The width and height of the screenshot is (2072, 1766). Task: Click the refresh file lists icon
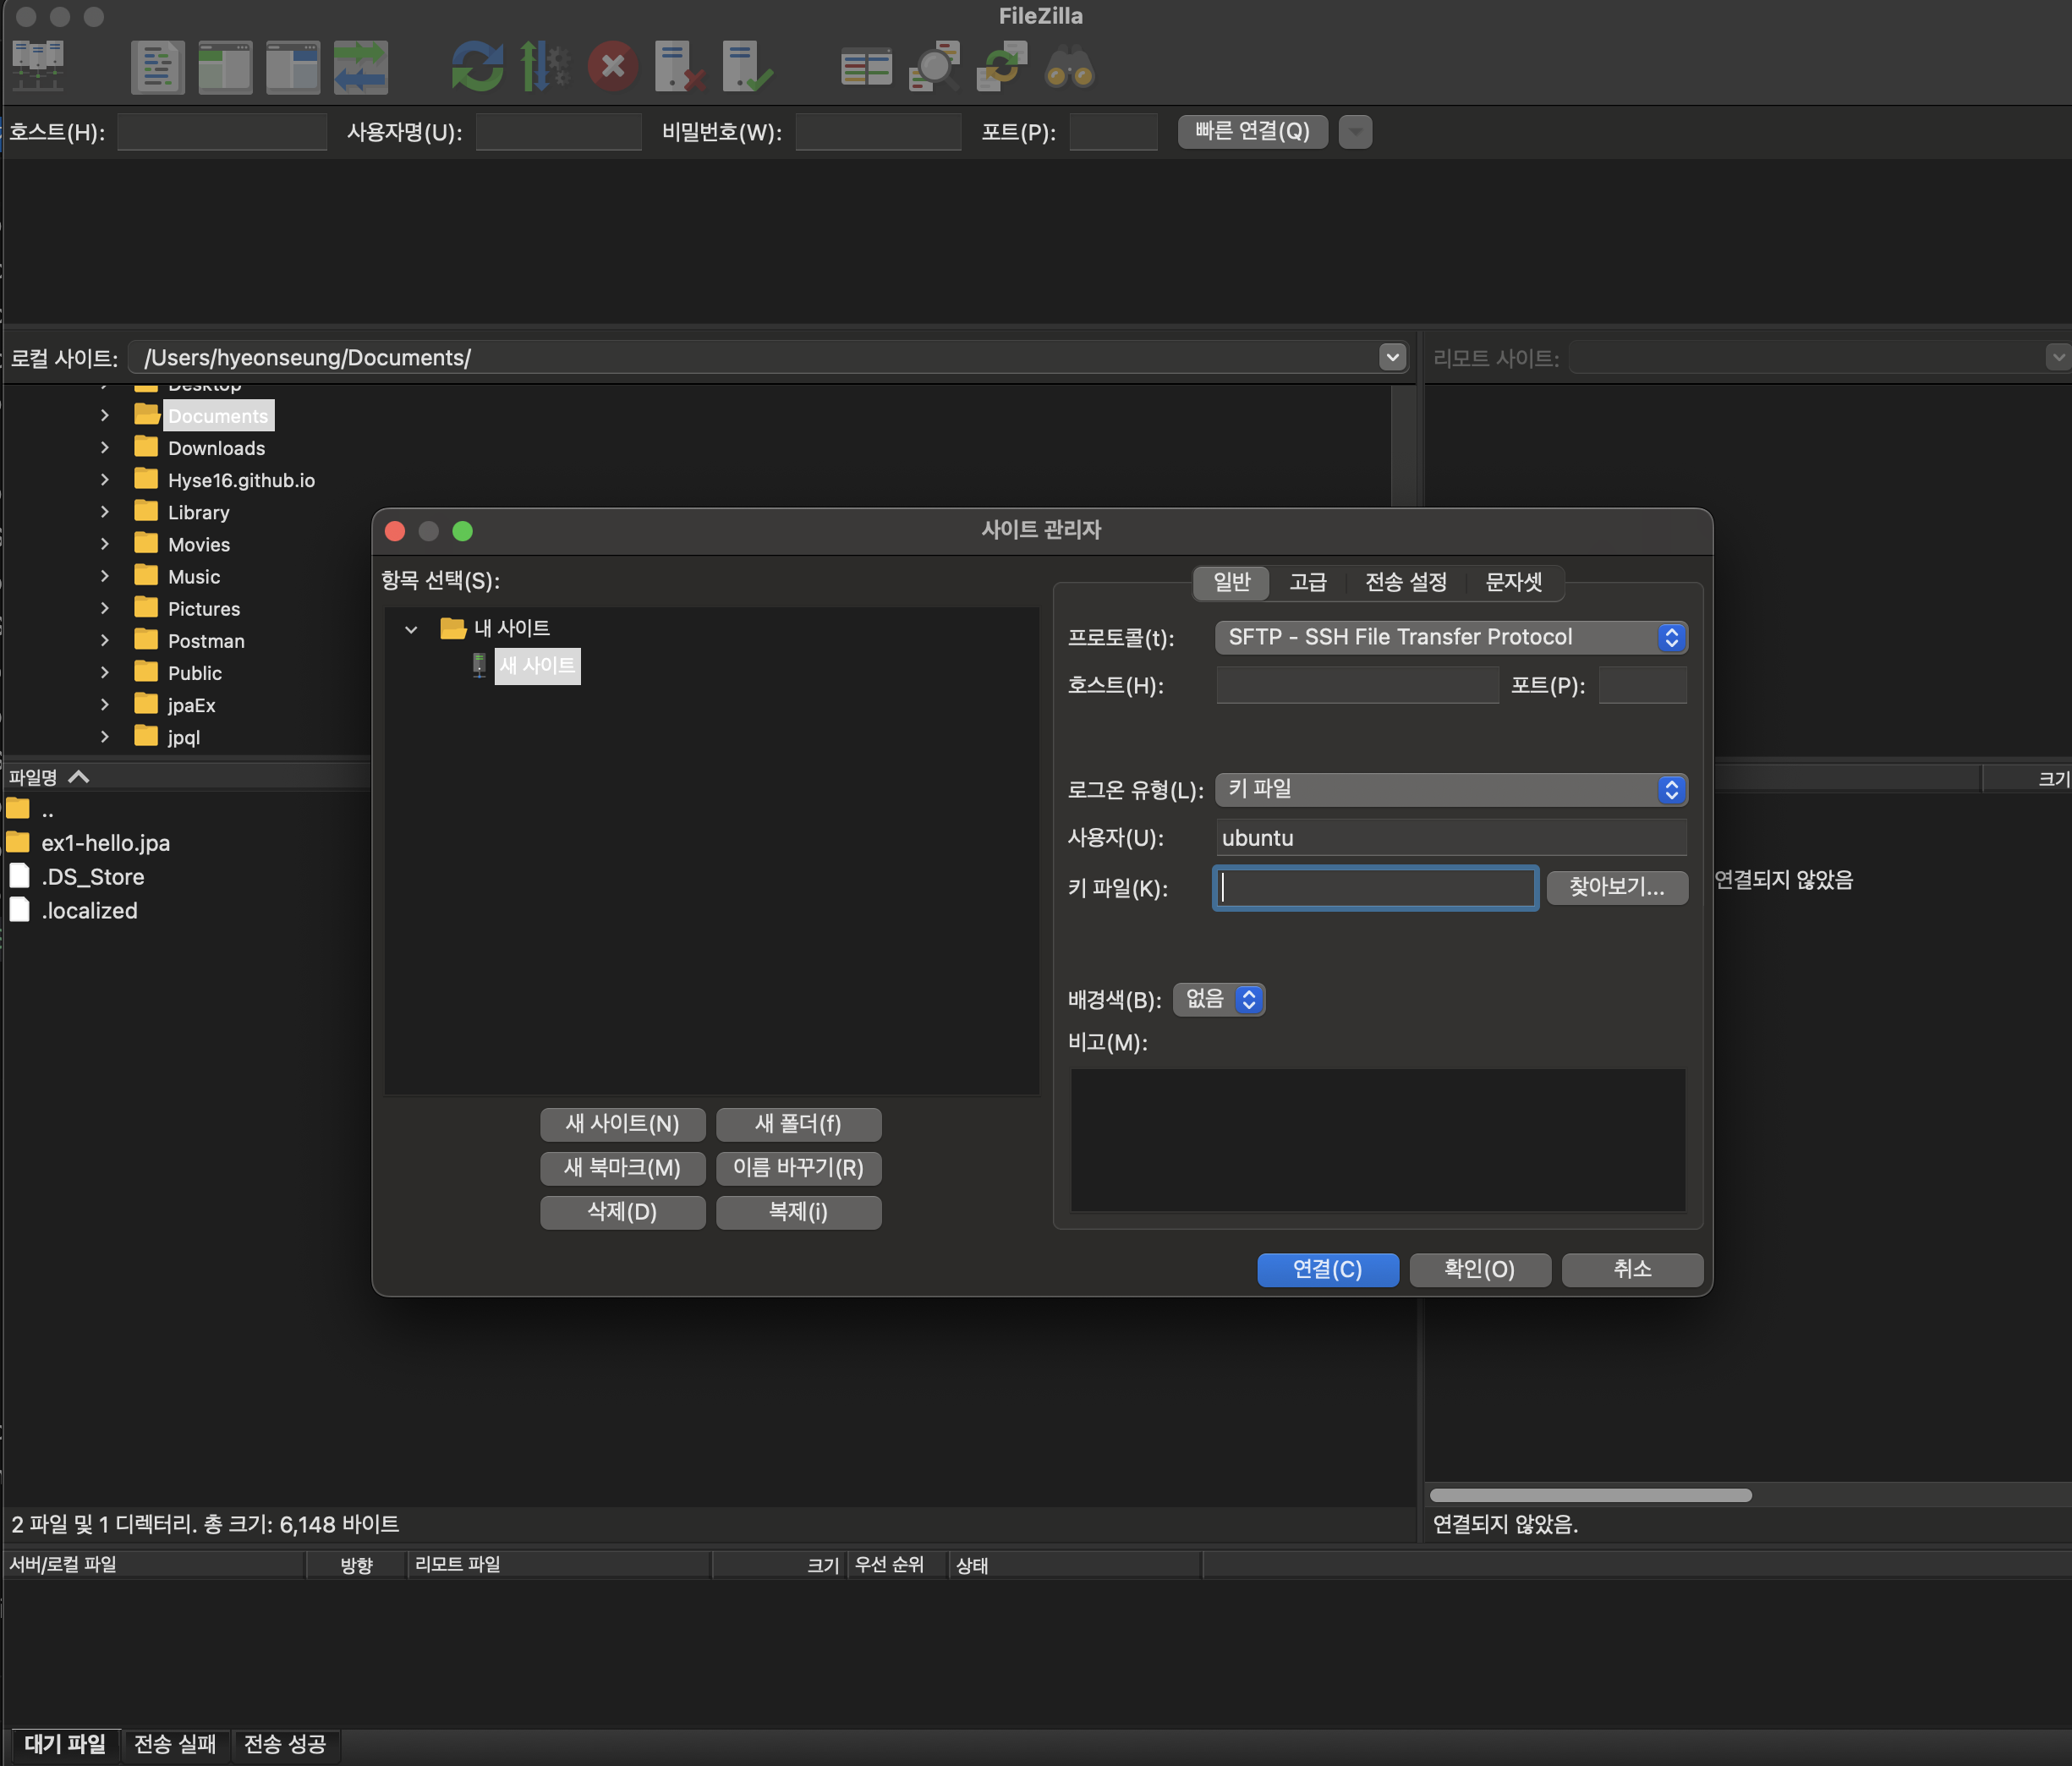click(x=477, y=67)
